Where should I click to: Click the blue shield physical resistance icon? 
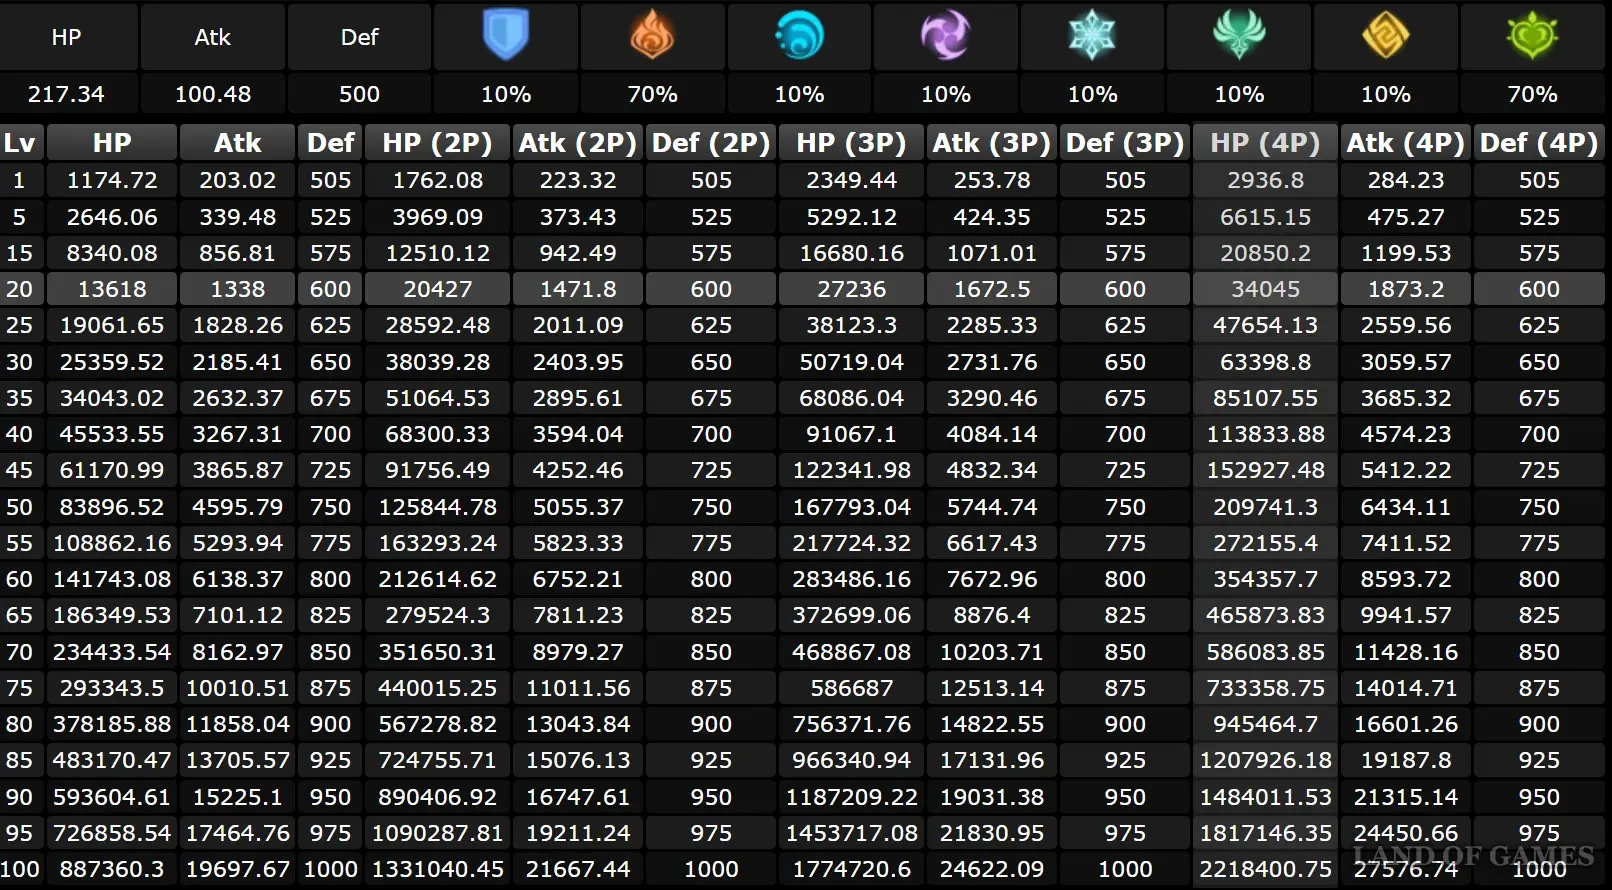pyautogui.click(x=505, y=36)
